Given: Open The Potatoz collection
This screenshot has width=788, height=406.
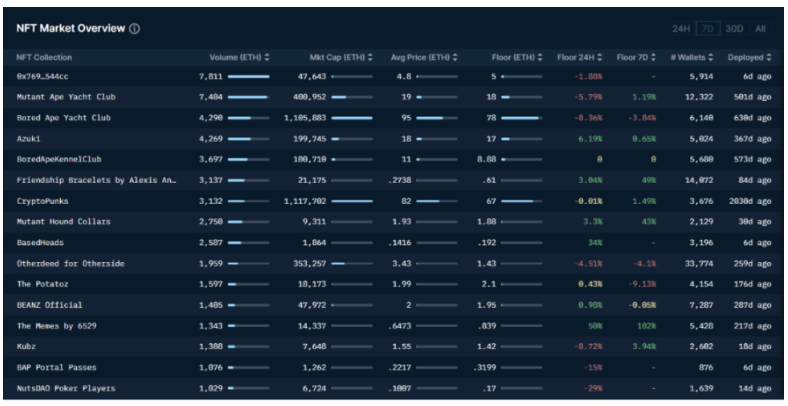Looking at the screenshot, I should (x=42, y=284).
